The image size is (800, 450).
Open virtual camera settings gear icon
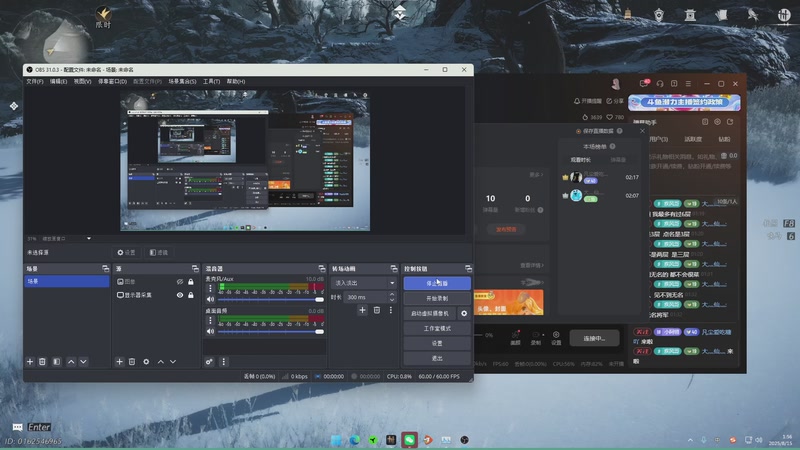click(464, 313)
